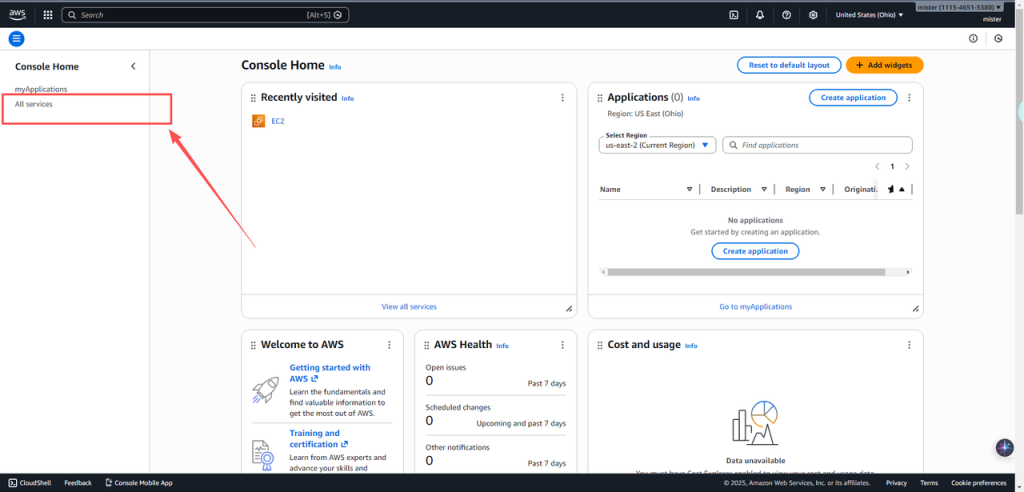The width and height of the screenshot is (1024, 492).
Task: Open the Select Region us-east-2 dropdown
Action: tap(657, 145)
